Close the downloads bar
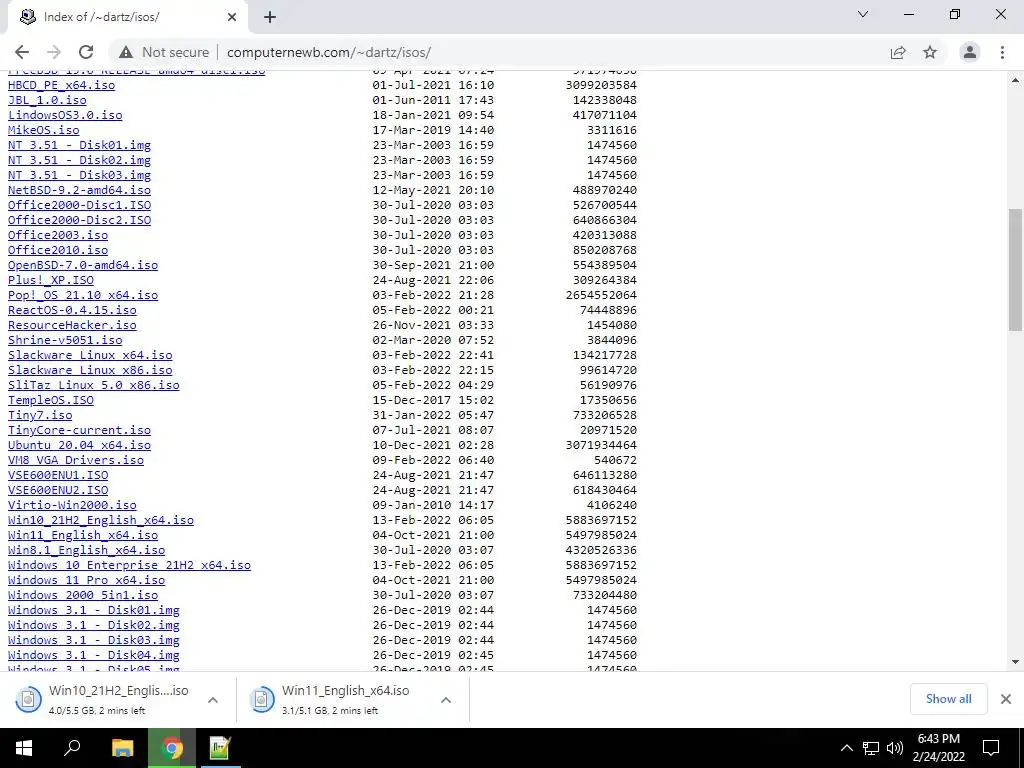The width and height of the screenshot is (1024, 768). (x=1006, y=699)
